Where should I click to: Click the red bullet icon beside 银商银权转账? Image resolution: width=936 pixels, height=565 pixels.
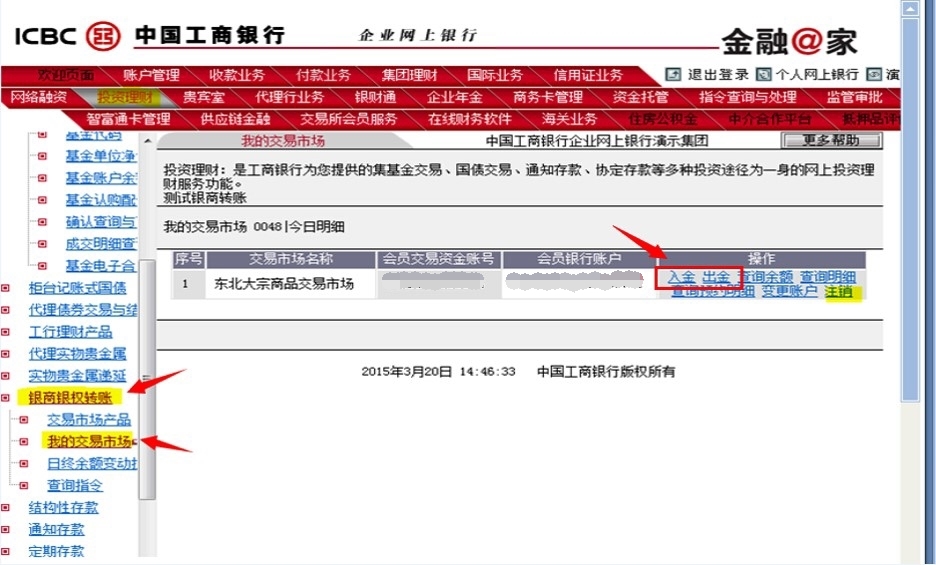[6, 398]
